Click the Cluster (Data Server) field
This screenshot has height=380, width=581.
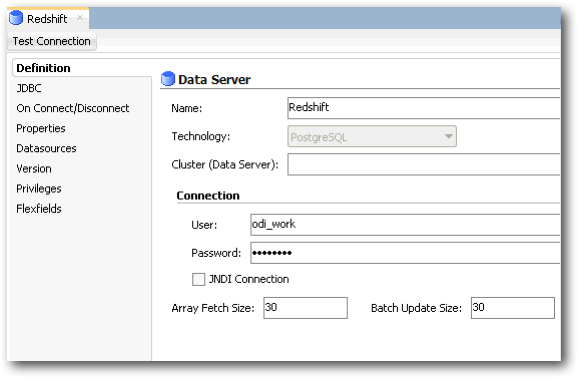coord(424,164)
